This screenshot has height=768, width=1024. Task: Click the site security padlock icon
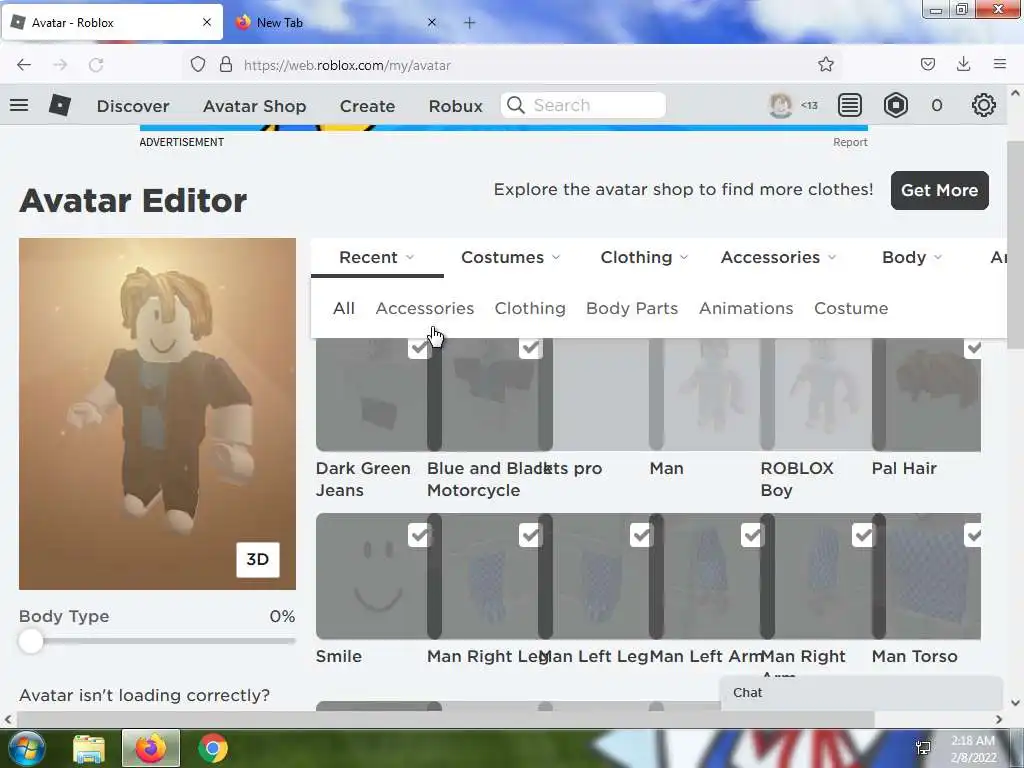click(226, 64)
